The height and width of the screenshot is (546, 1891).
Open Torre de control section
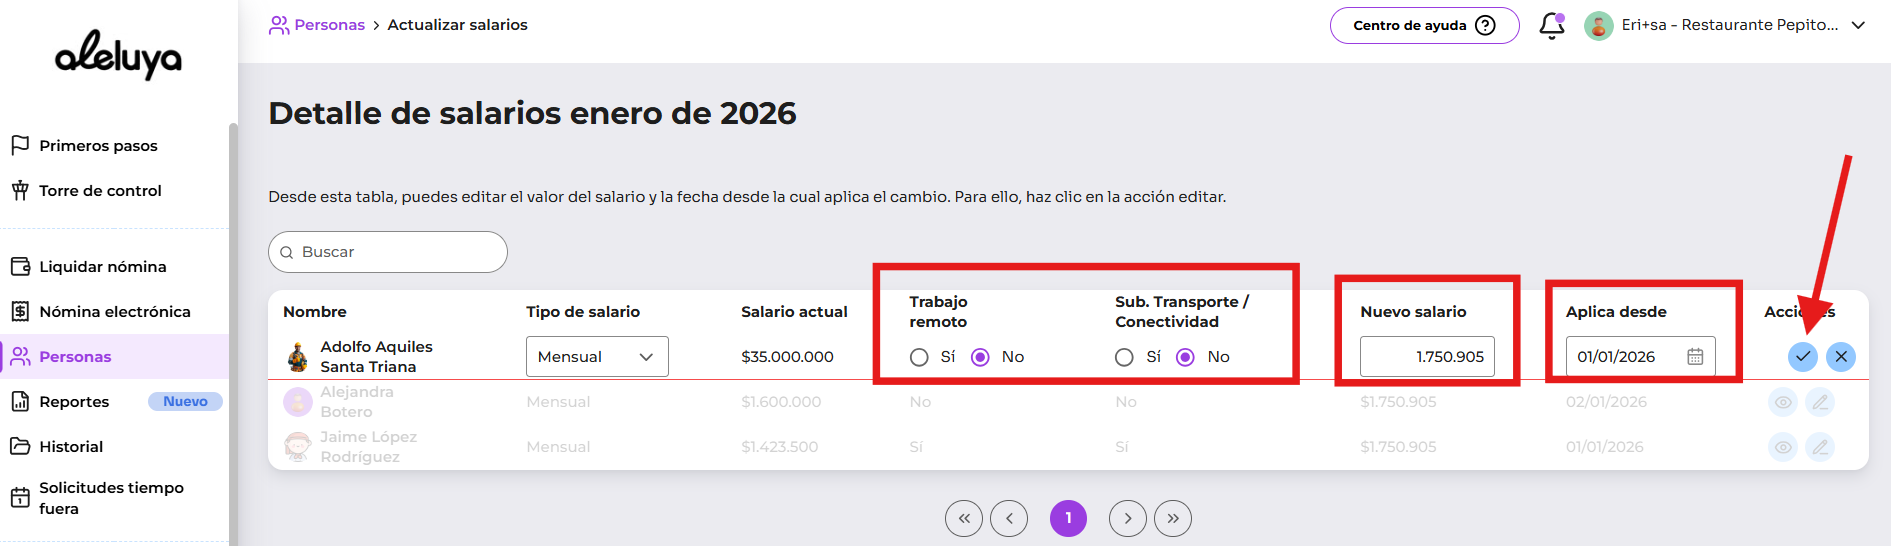[x=100, y=191]
